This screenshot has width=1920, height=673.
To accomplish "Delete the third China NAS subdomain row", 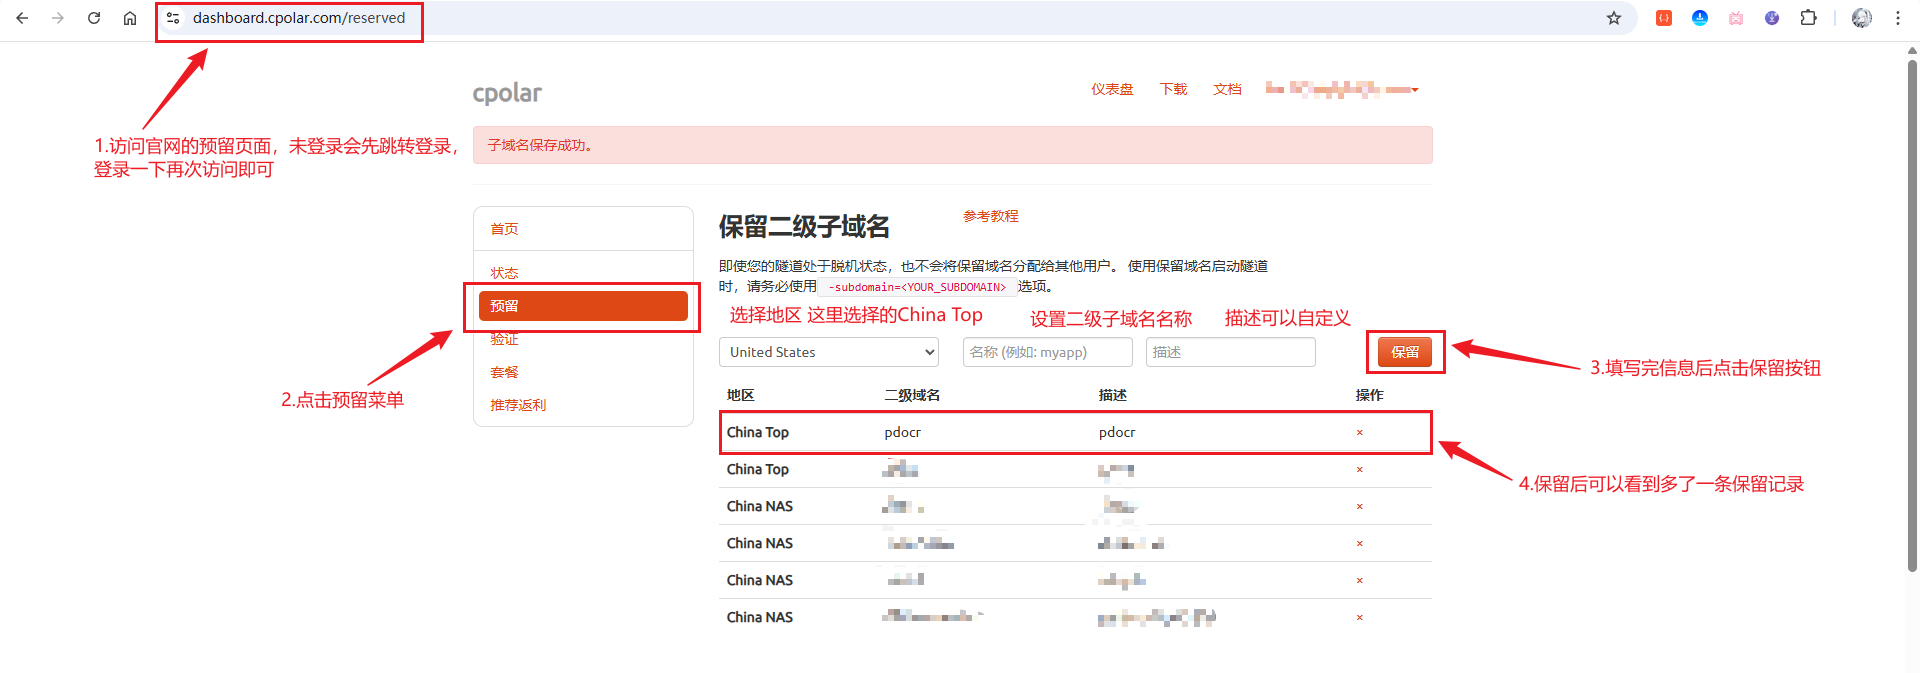I will pyautogui.click(x=1359, y=581).
